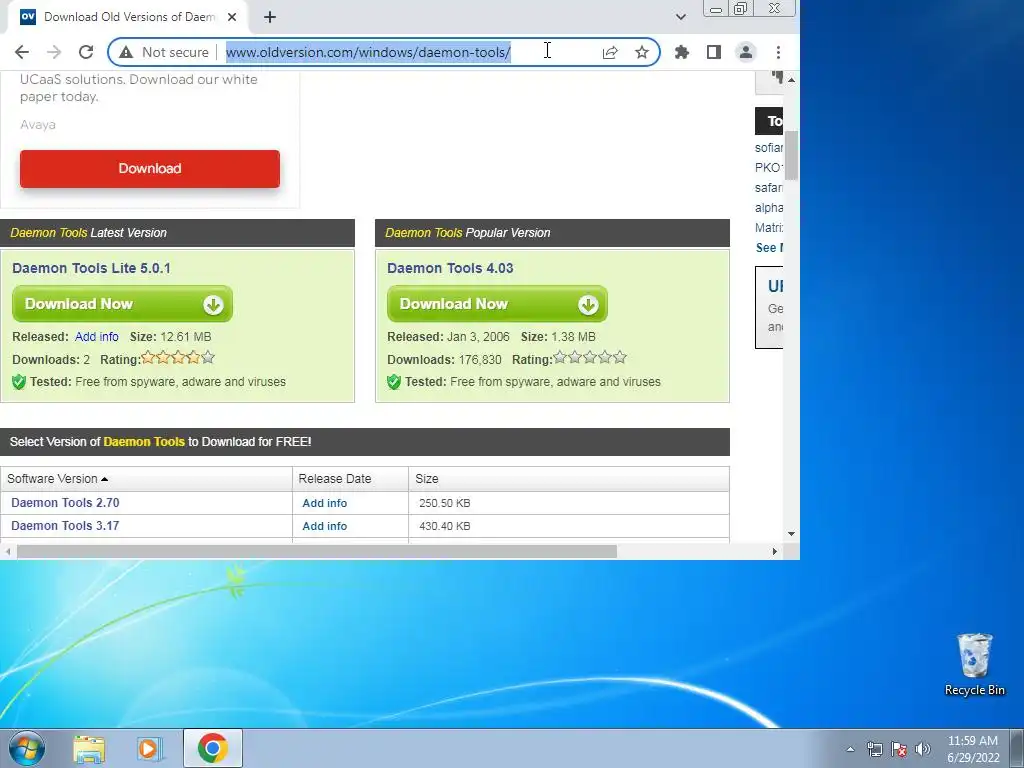Click the scroll up arrow
This screenshot has height=768, width=1024.
tap(792, 80)
